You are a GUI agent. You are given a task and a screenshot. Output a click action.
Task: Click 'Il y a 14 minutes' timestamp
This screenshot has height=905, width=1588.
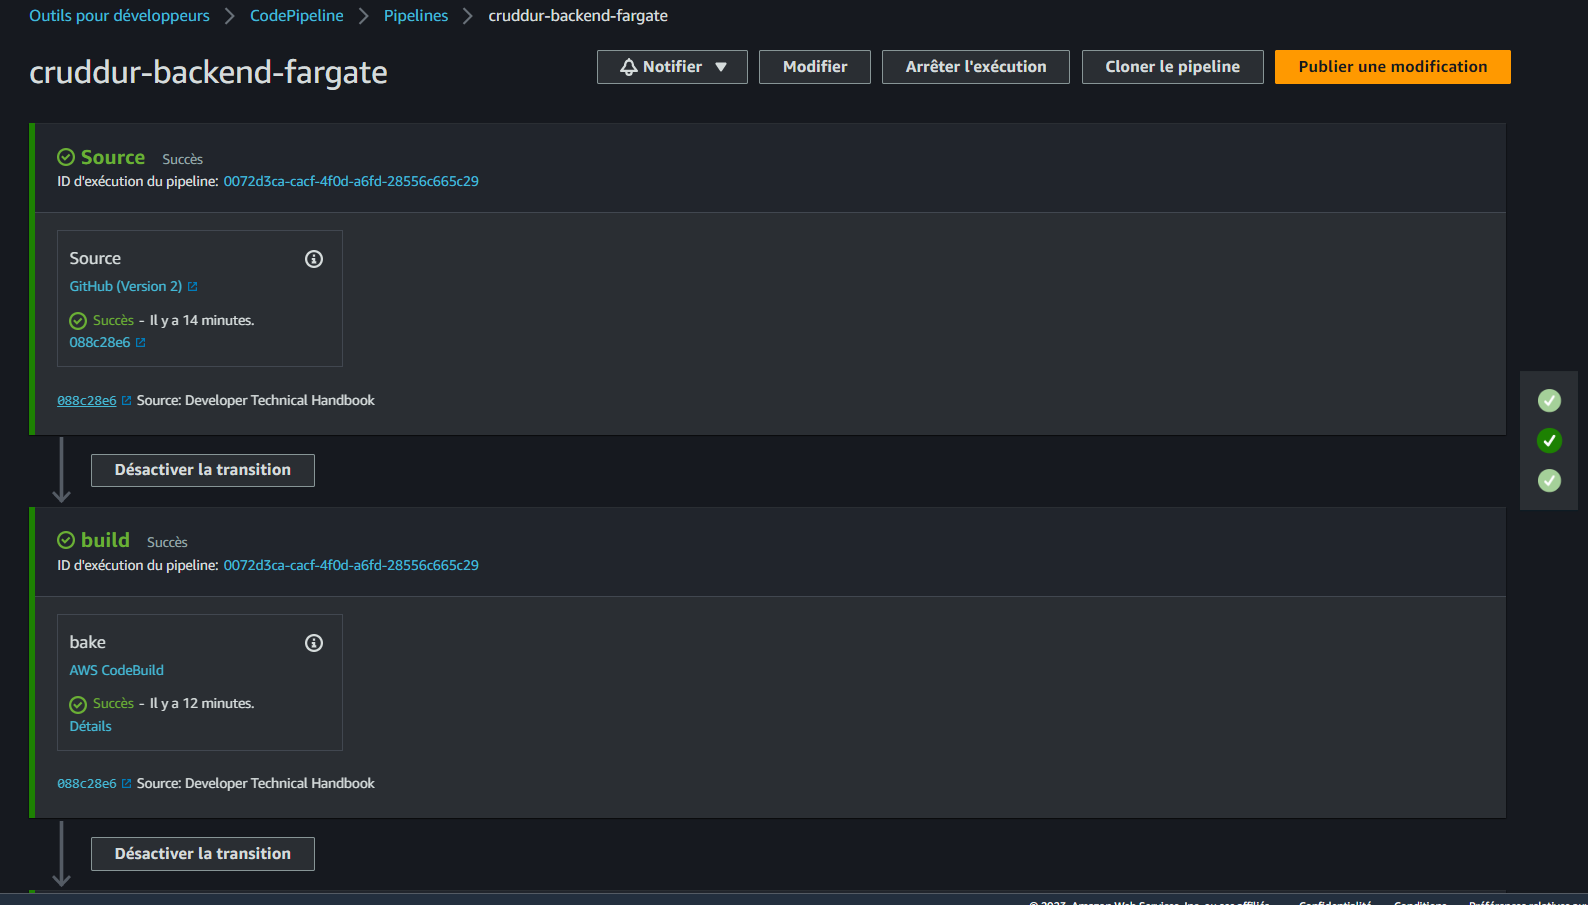[x=202, y=320]
